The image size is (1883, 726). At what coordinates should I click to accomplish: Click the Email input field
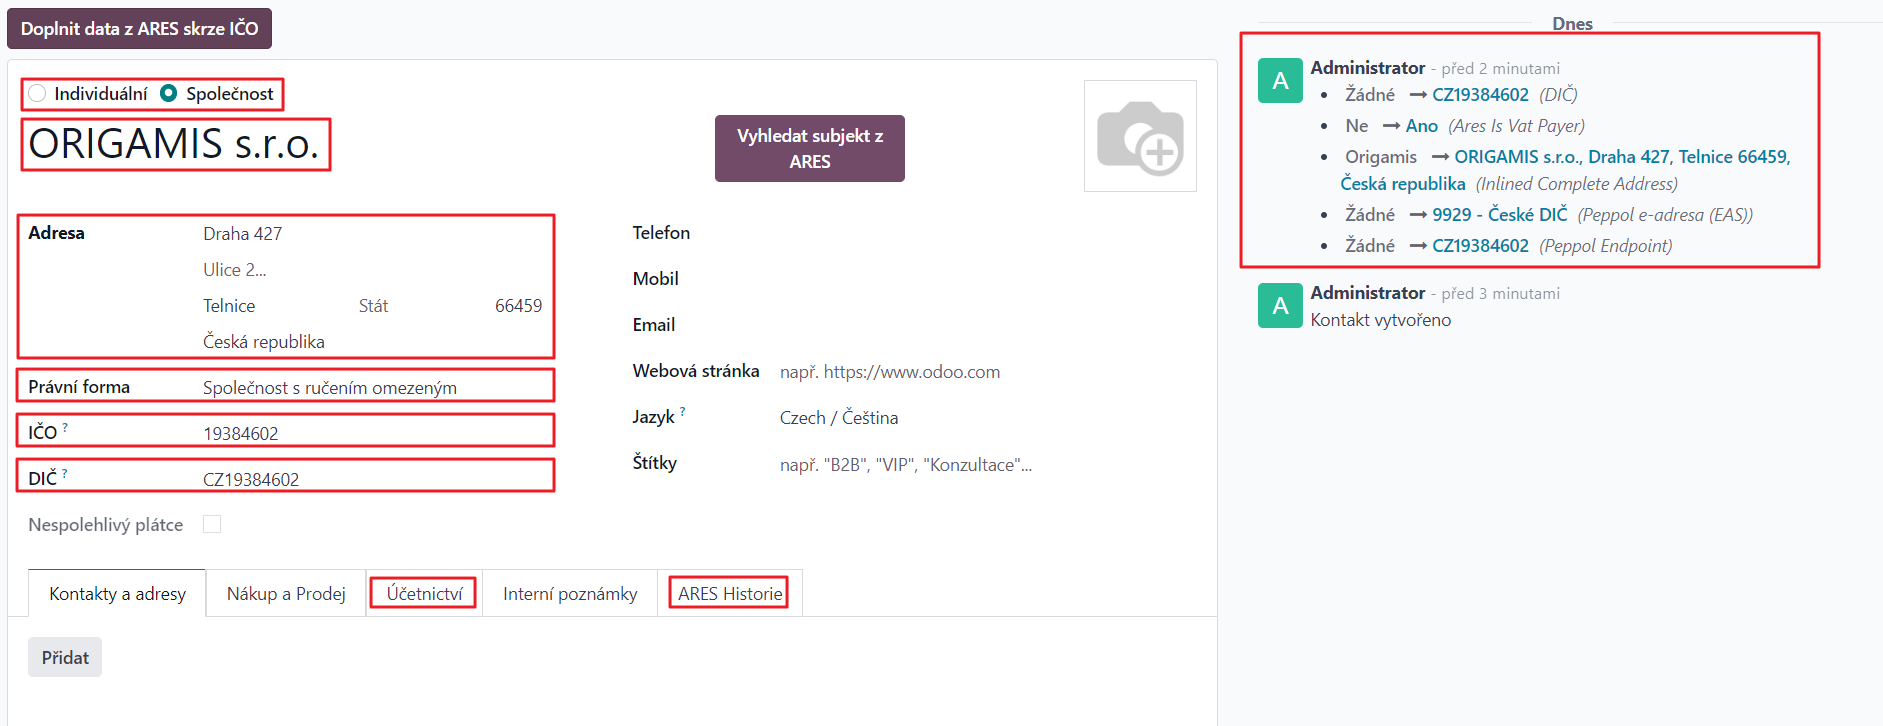986,325
